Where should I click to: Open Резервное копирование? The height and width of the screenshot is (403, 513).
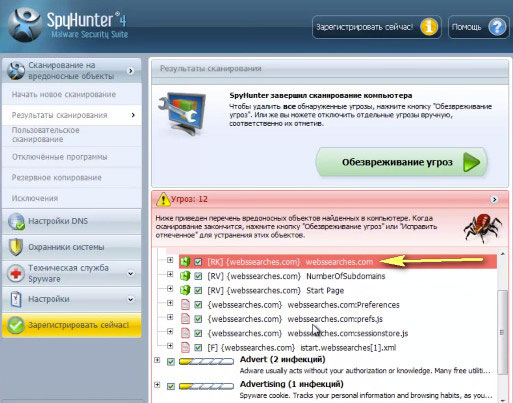pyautogui.click(x=72, y=177)
